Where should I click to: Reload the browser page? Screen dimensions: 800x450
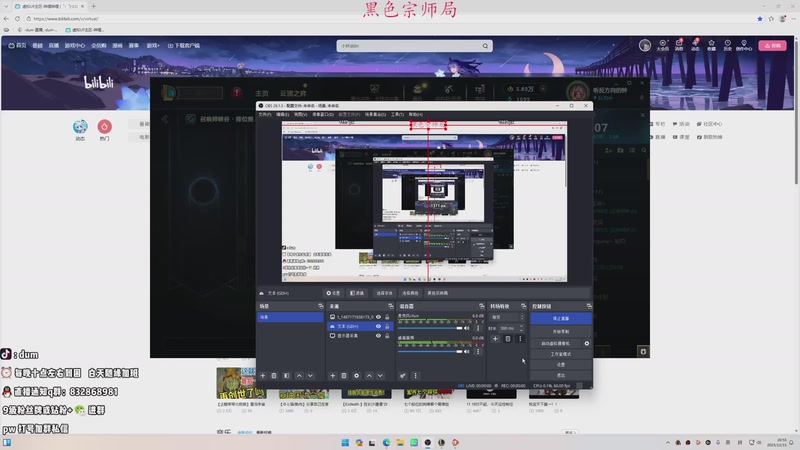(x=17, y=18)
